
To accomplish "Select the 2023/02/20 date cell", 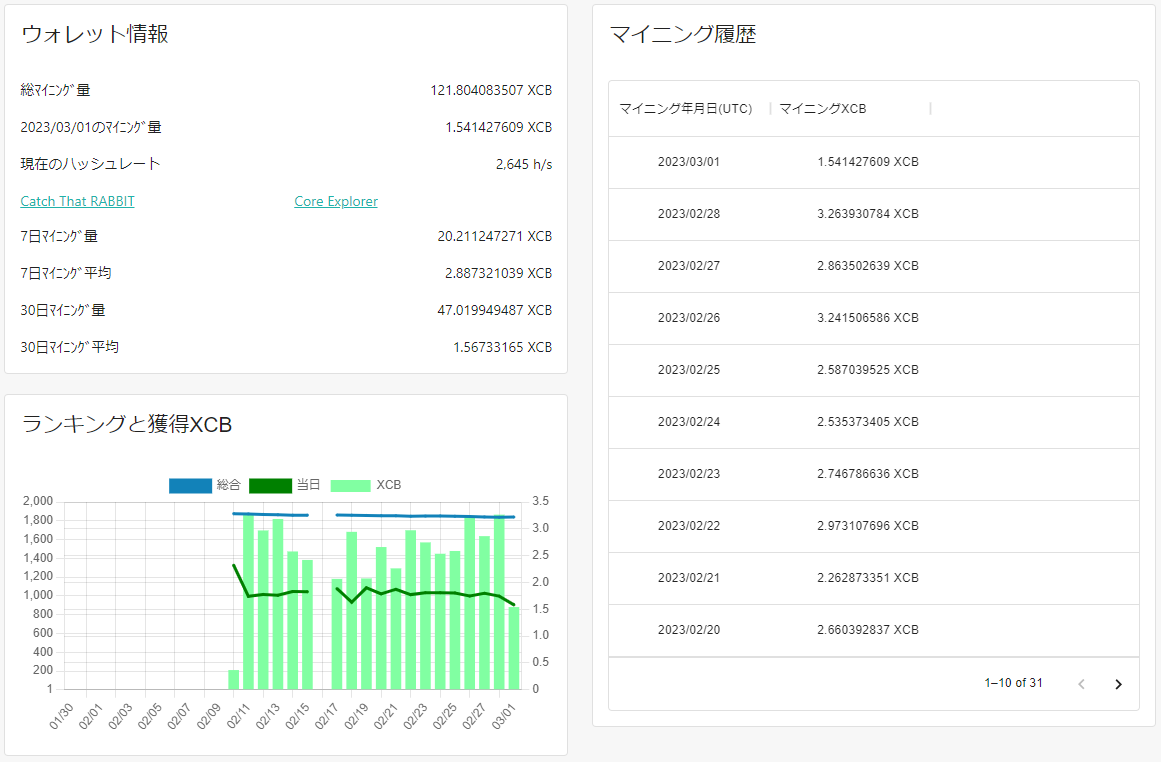I will click(689, 630).
